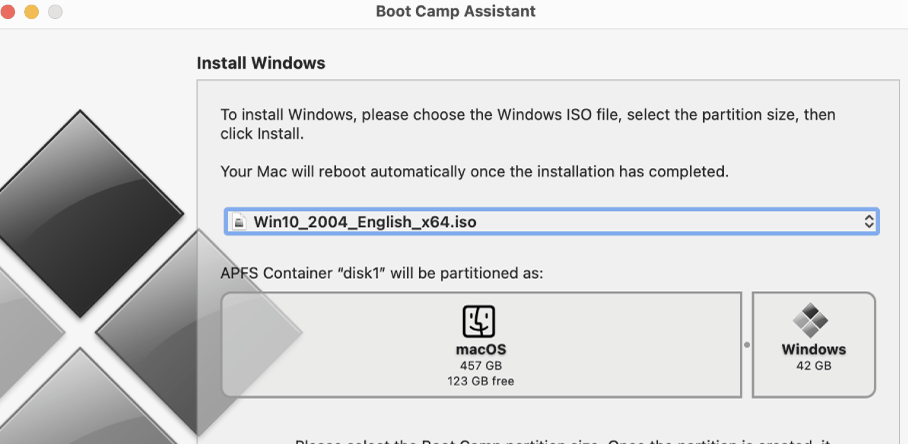Click the "Boot Camp Assistant" window title
This screenshot has height=444, width=908.
[x=456, y=11]
